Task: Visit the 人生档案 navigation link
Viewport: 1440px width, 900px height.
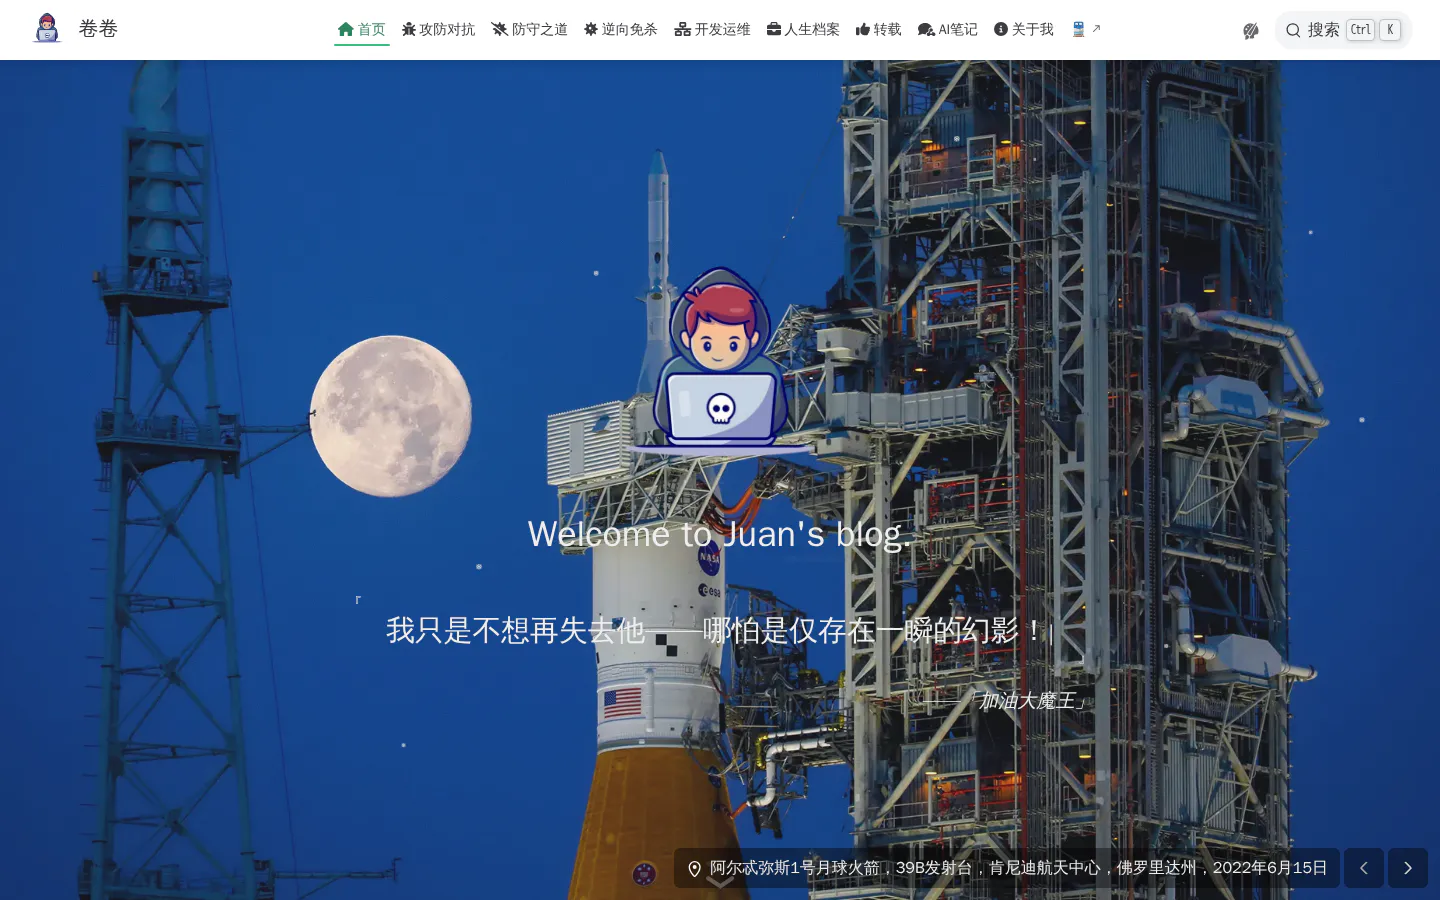Action: (x=803, y=29)
